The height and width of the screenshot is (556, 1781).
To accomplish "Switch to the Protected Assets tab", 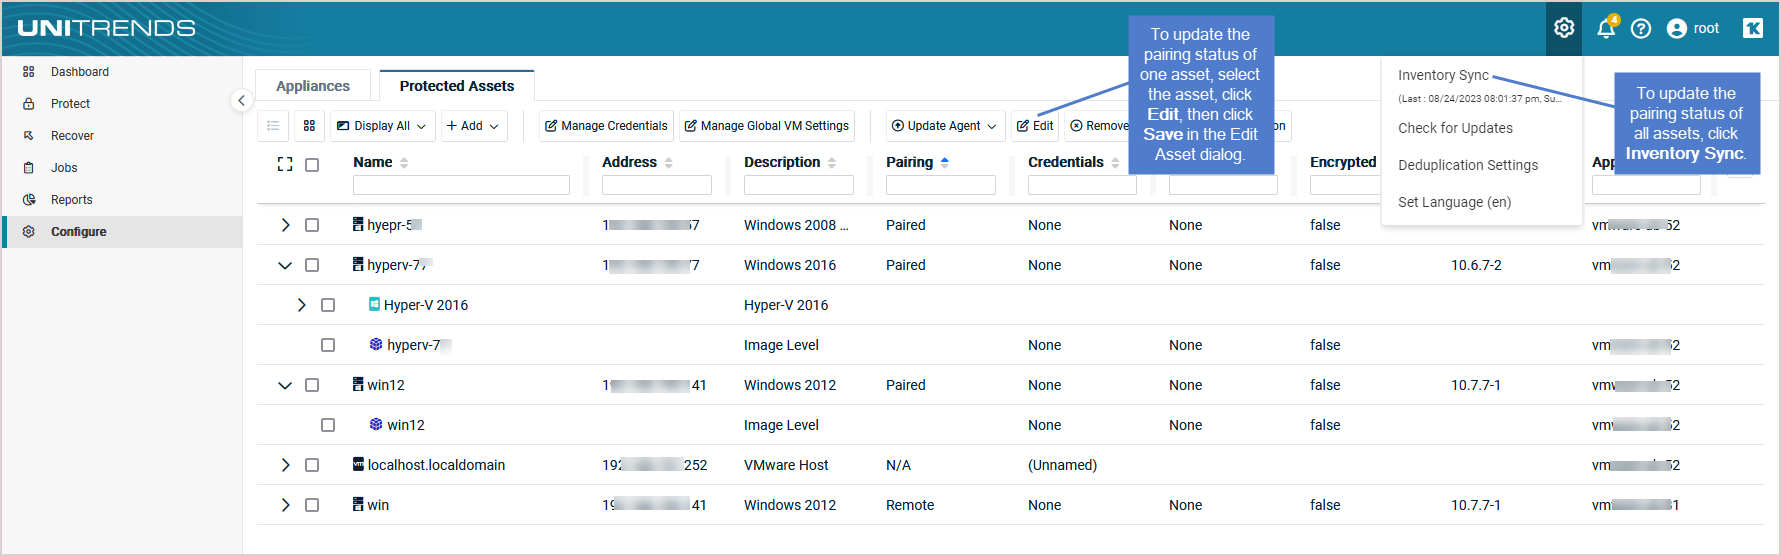I will coord(457,86).
